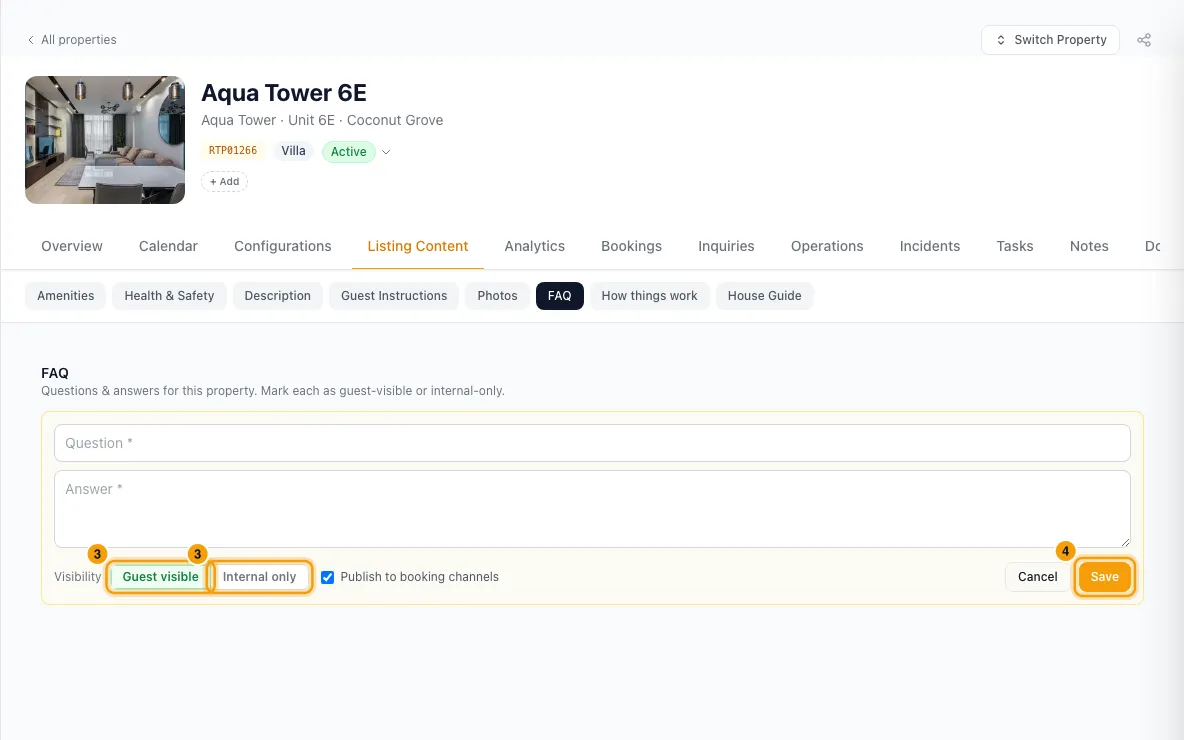This screenshot has height=740, width=1184.
Task: Open the Guest Instructions sub-tab
Action: (x=394, y=296)
